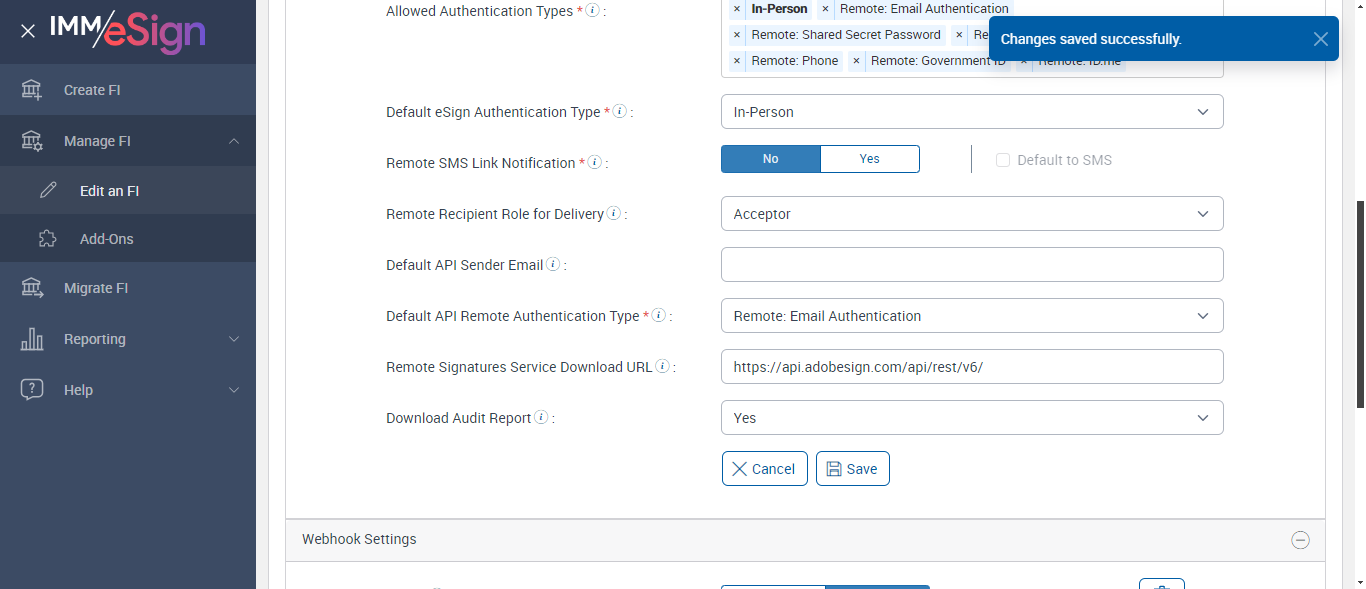Collapse the Webhook Settings section

tap(1300, 540)
